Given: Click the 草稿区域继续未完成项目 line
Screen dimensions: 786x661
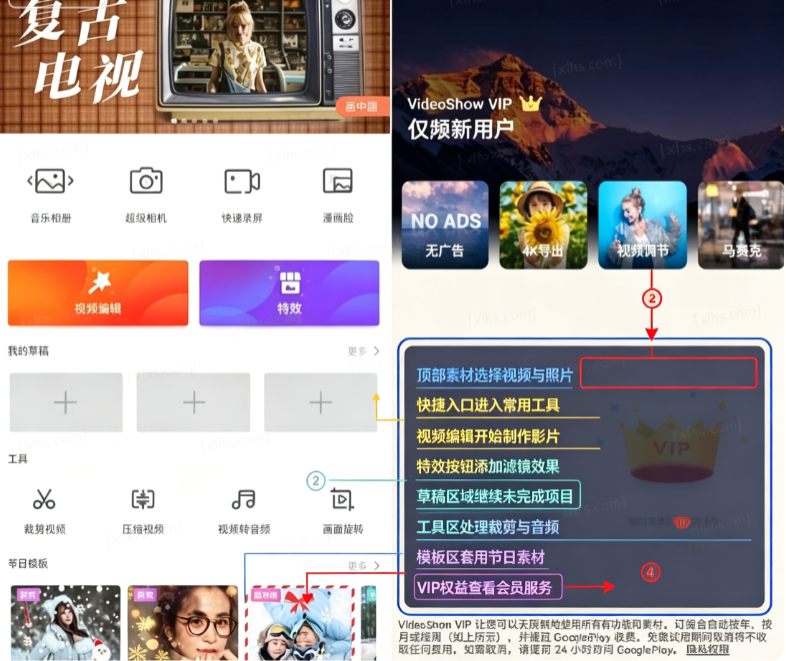Looking at the screenshot, I should (x=494, y=496).
